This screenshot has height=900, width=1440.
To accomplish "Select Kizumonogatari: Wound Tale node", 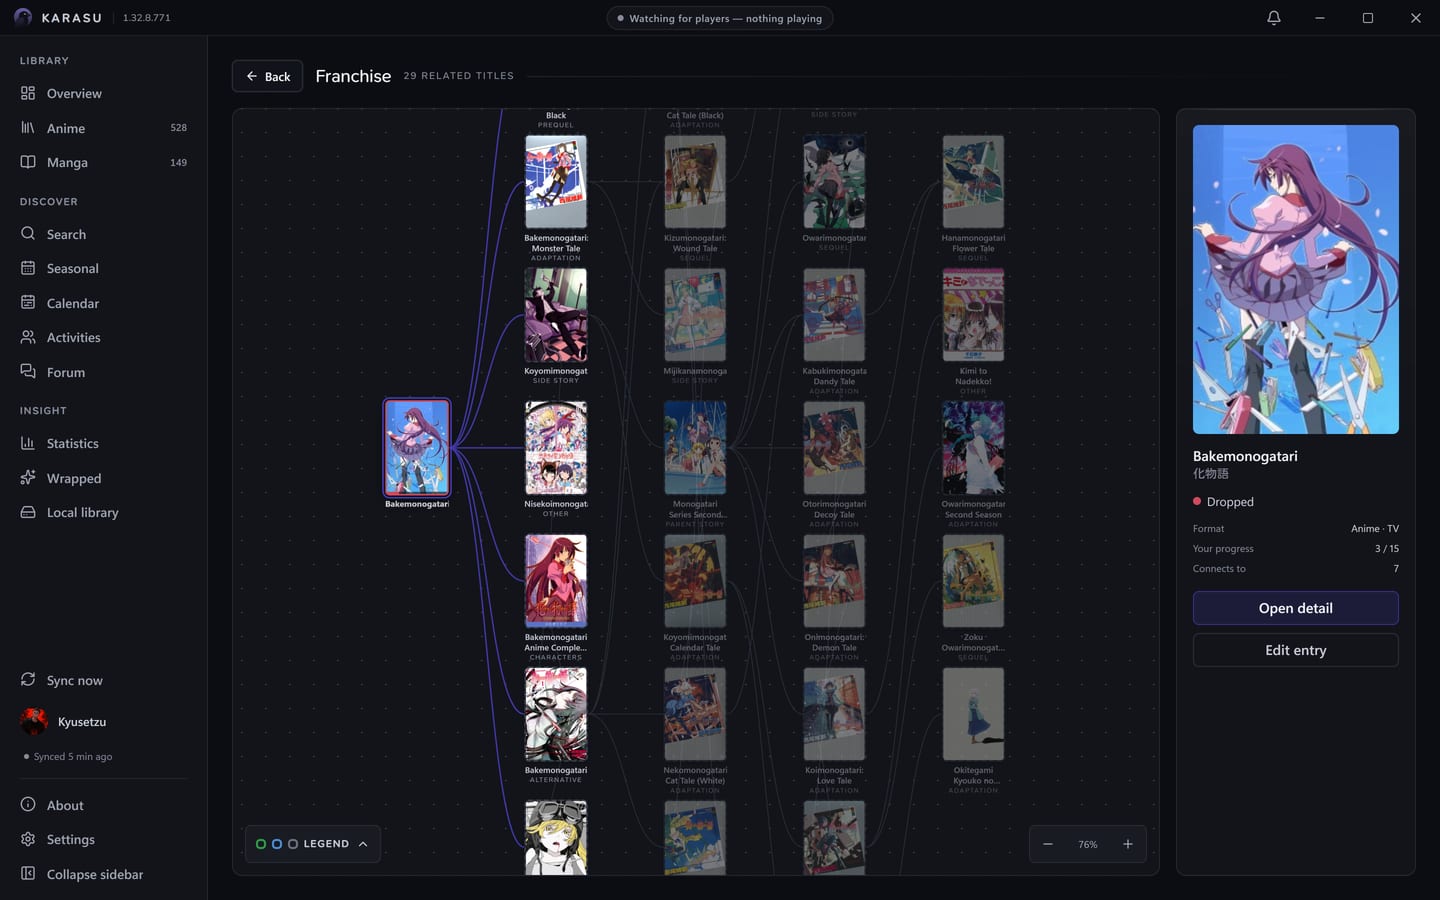I will click(695, 182).
